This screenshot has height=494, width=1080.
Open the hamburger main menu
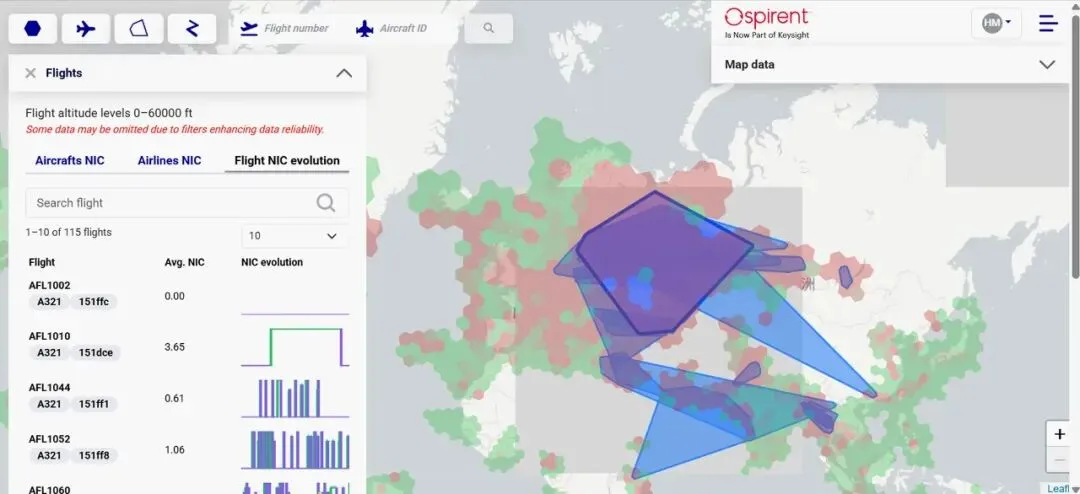pos(1048,23)
